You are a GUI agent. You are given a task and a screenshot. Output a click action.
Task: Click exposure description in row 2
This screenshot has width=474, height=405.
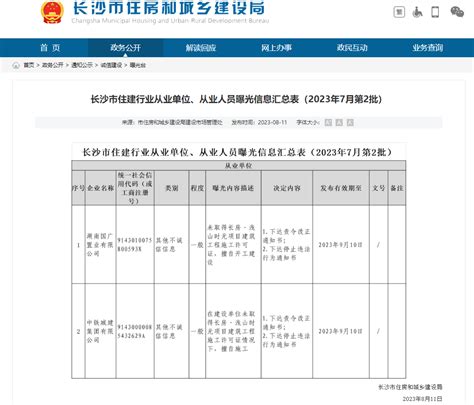231,331
